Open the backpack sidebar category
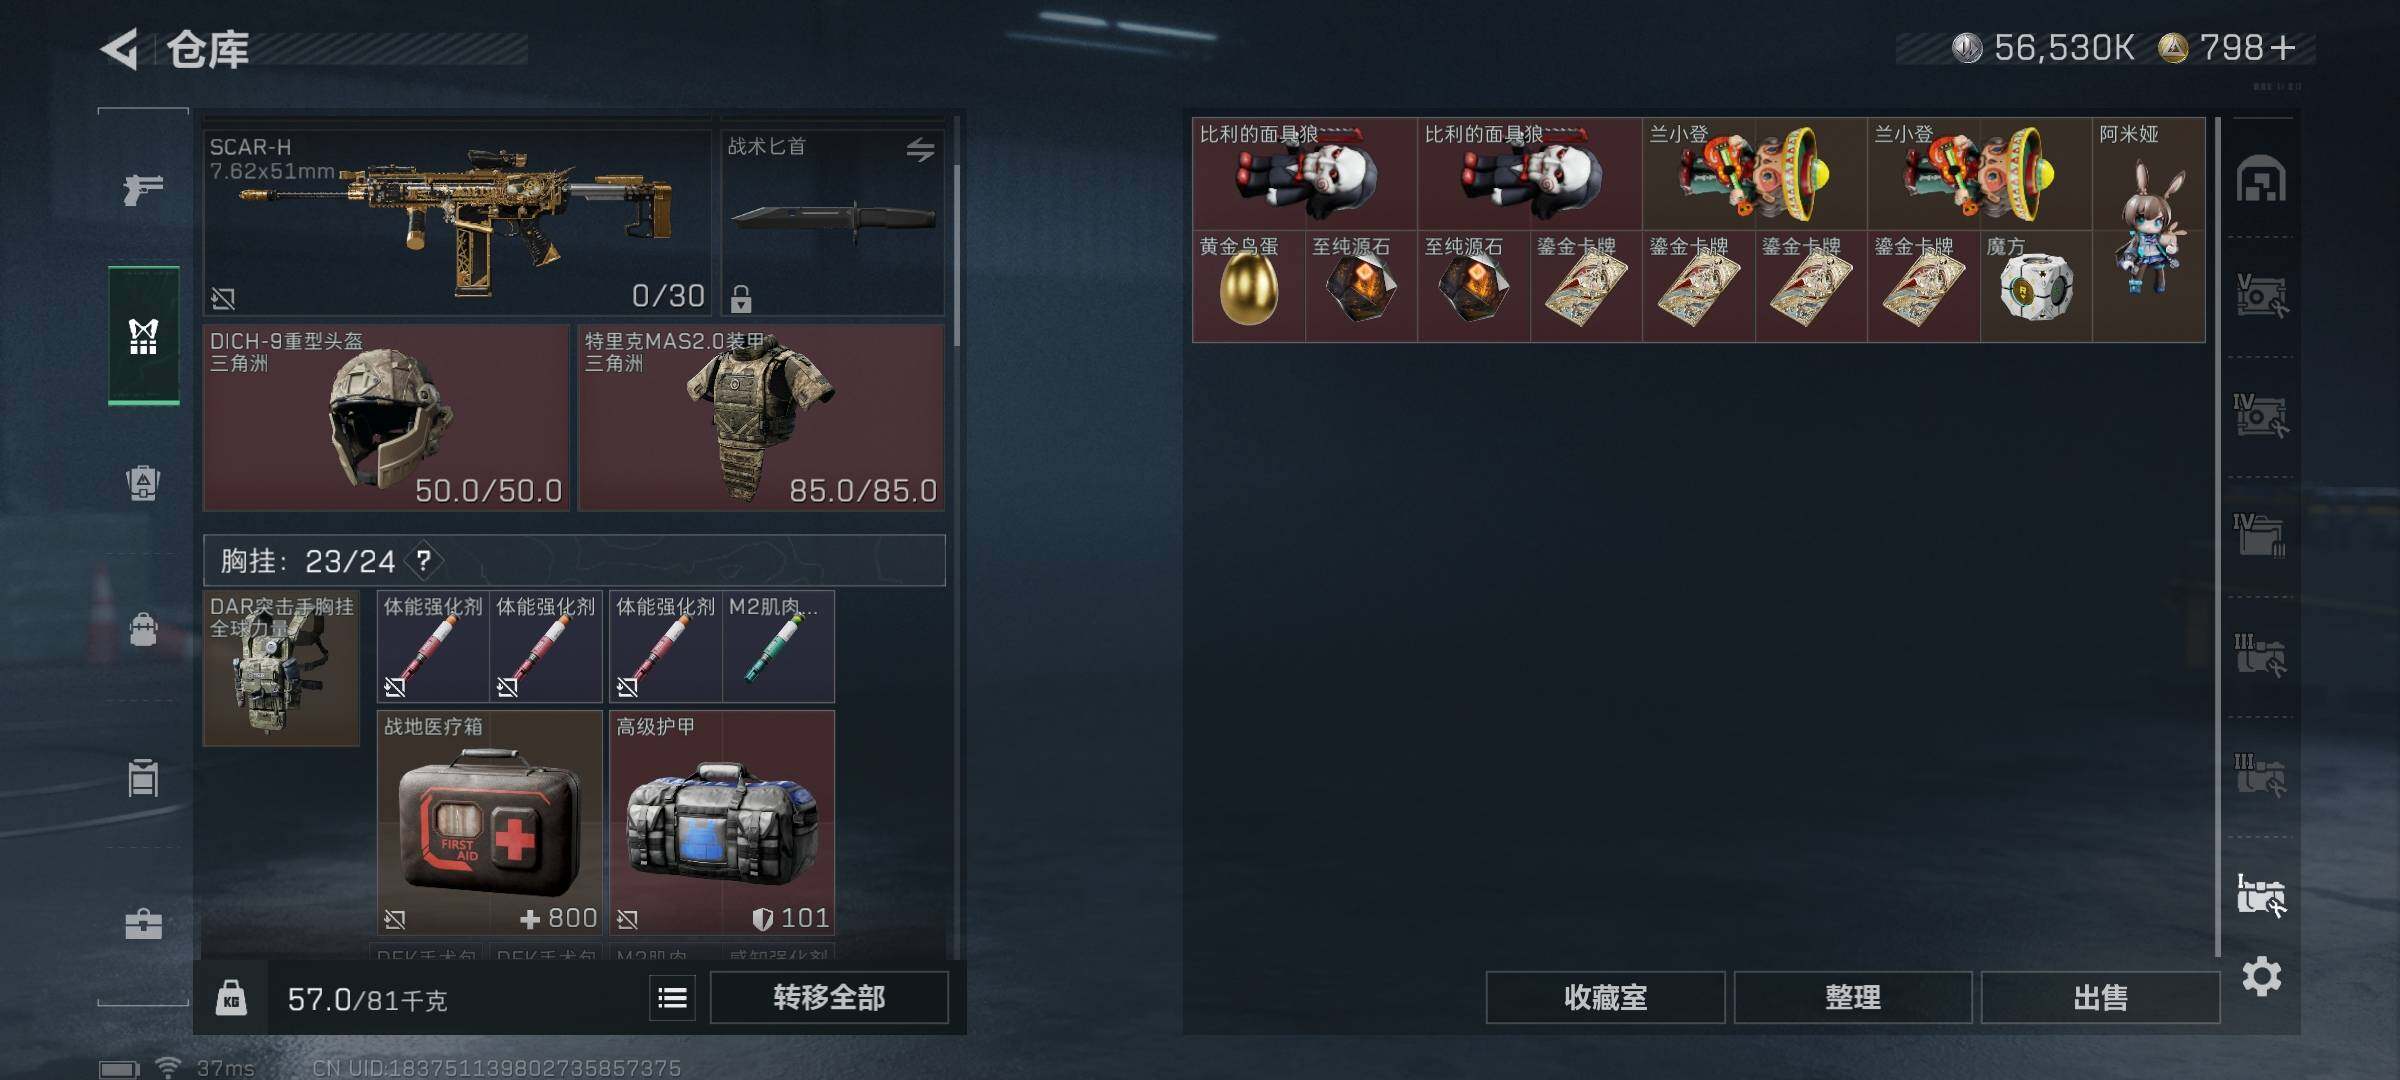 143,630
